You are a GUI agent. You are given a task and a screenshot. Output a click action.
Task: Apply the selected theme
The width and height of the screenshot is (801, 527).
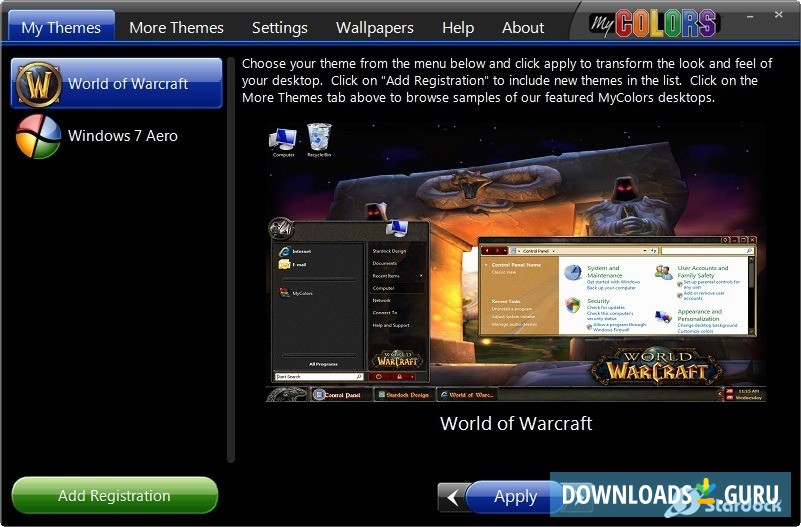515,496
